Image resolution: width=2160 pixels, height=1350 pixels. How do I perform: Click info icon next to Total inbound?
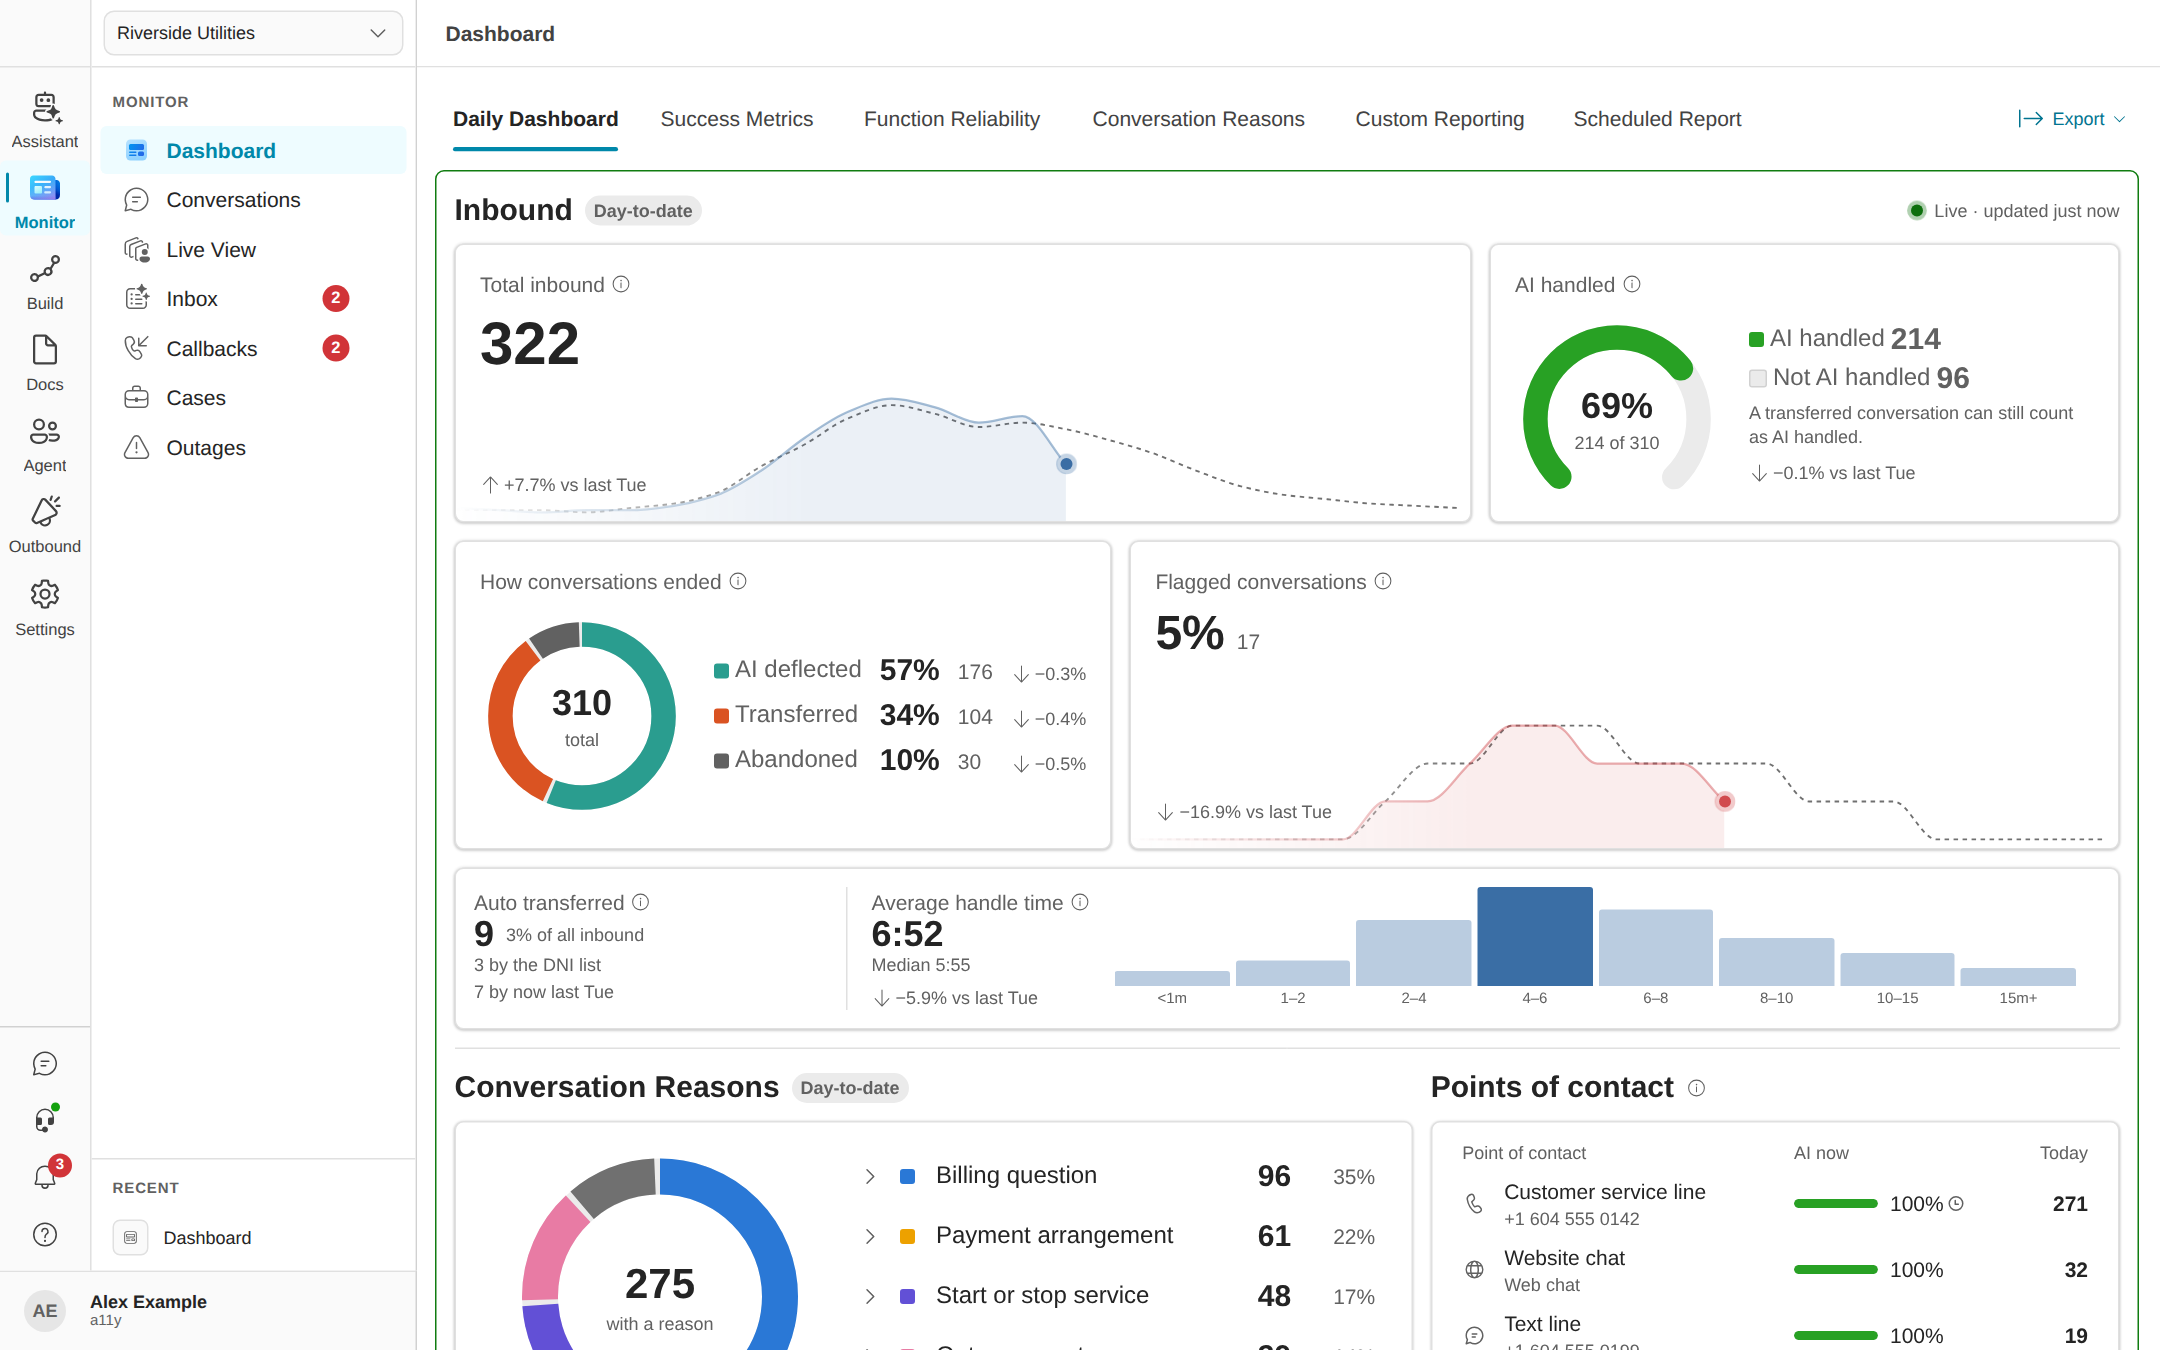(621, 284)
